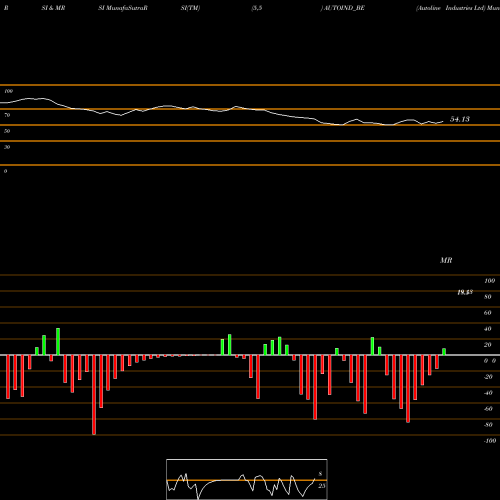Click the tallest green MR bar
The width and height of the screenshot is (500, 500).
[x=58, y=342]
